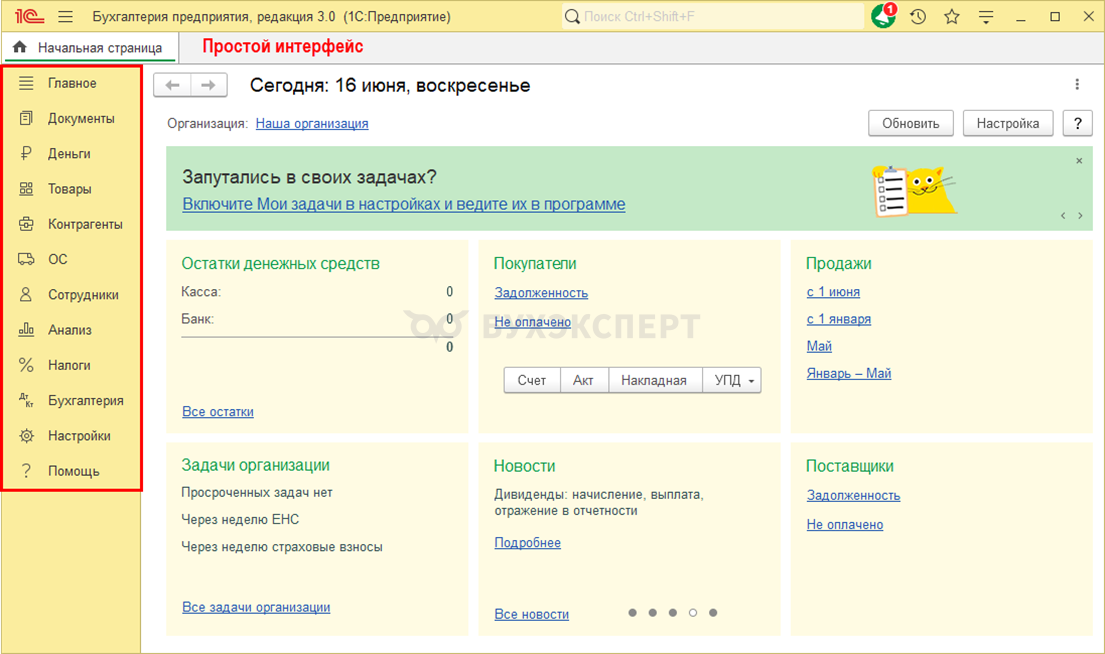Click the ОС truck icon
Image resolution: width=1105 pixels, height=654 pixels.
(26, 259)
